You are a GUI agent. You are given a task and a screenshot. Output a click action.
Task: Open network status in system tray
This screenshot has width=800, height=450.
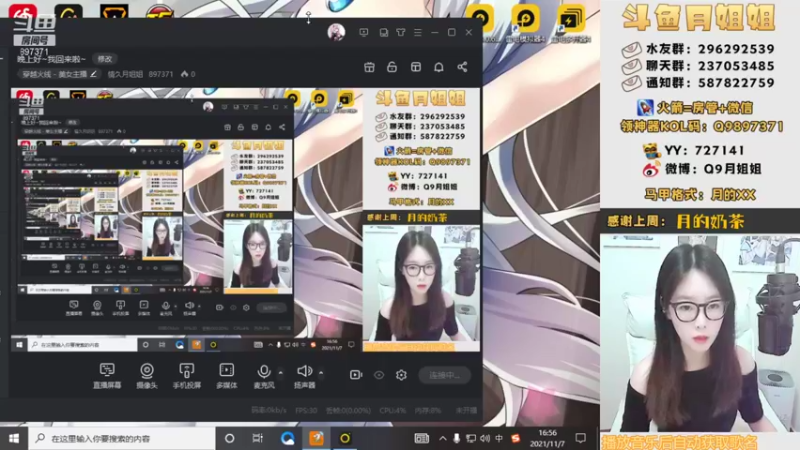(471, 438)
